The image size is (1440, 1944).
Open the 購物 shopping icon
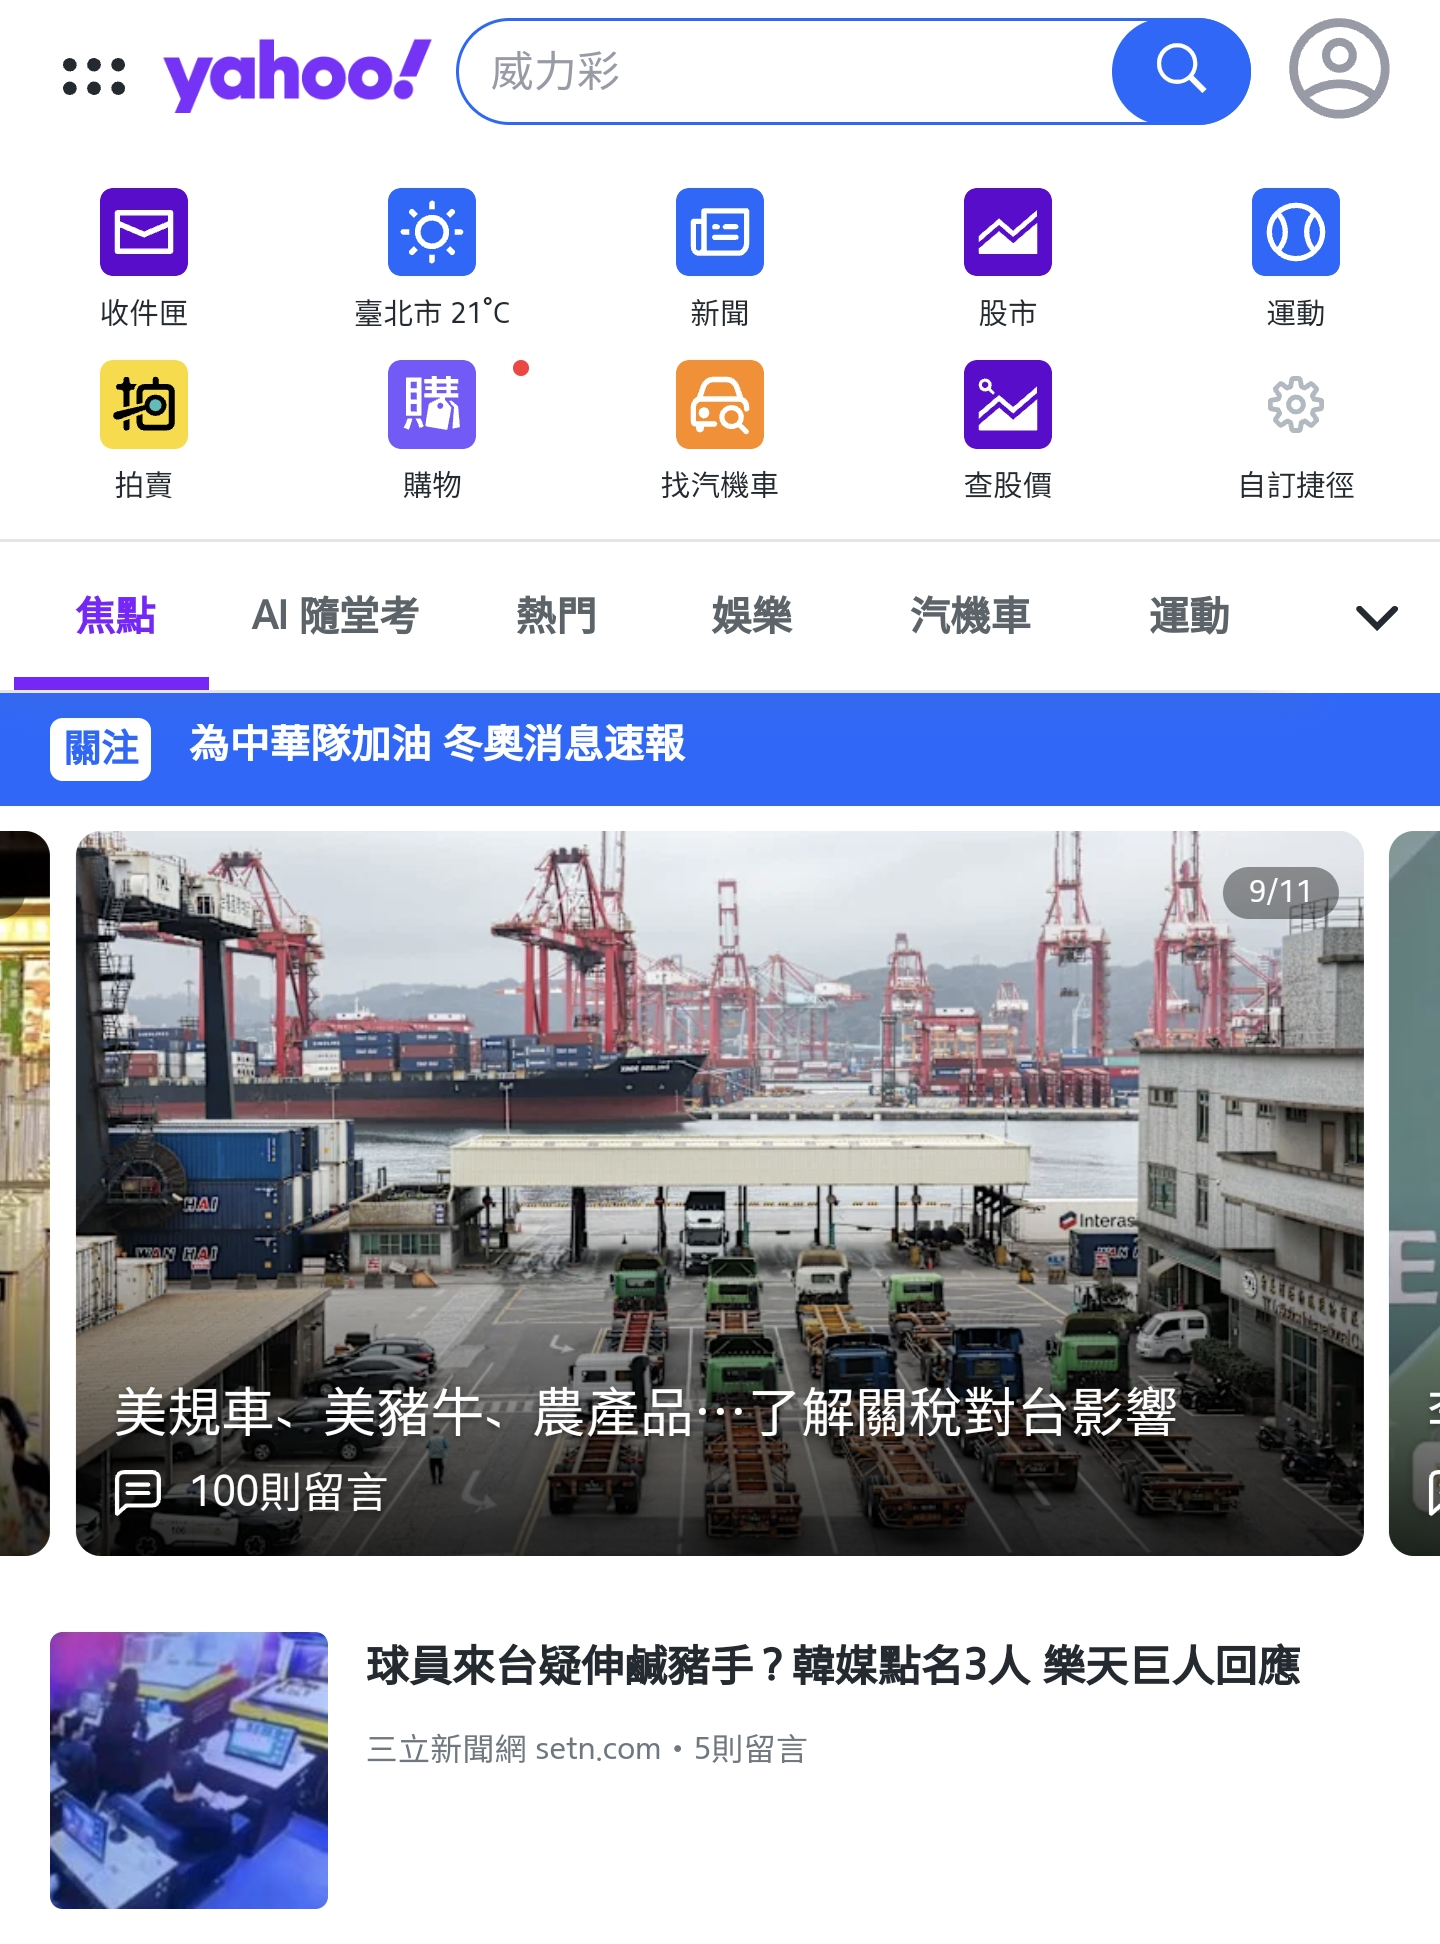point(432,405)
